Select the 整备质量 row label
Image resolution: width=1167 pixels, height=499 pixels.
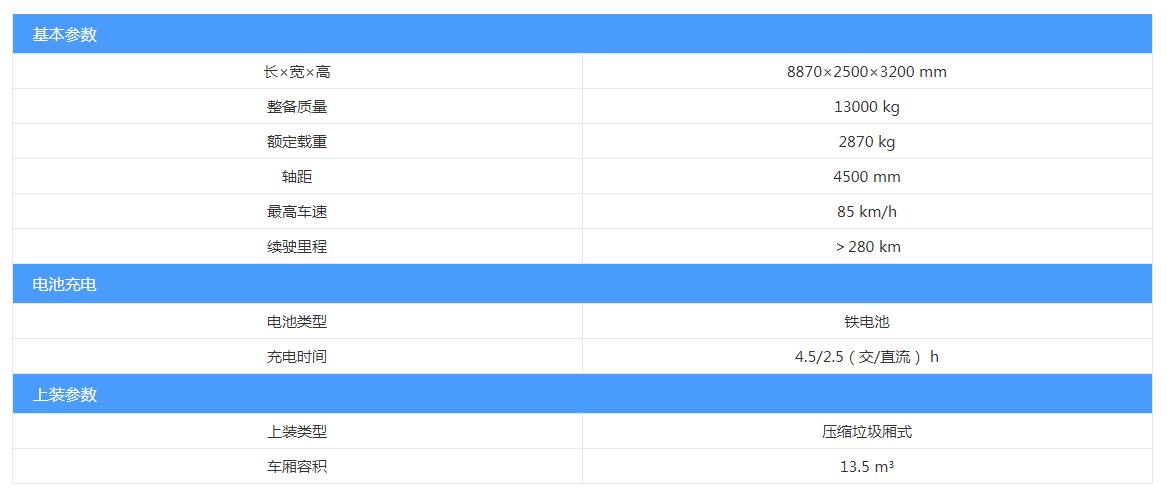pos(297,107)
